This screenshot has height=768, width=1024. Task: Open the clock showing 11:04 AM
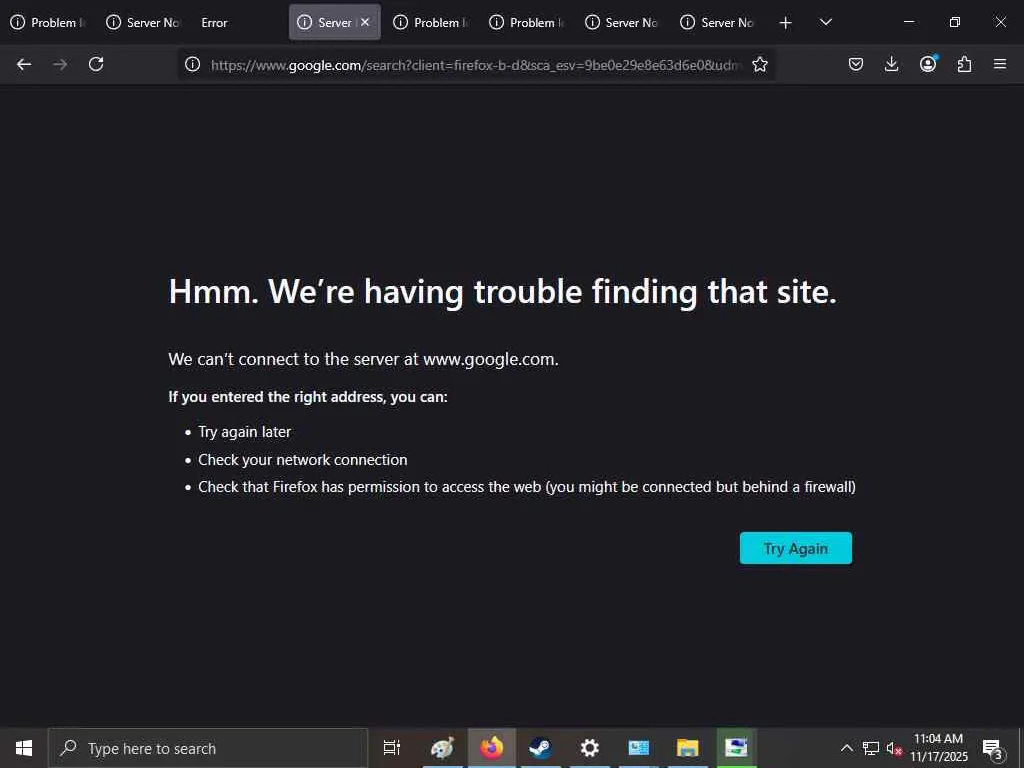[x=938, y=748]
